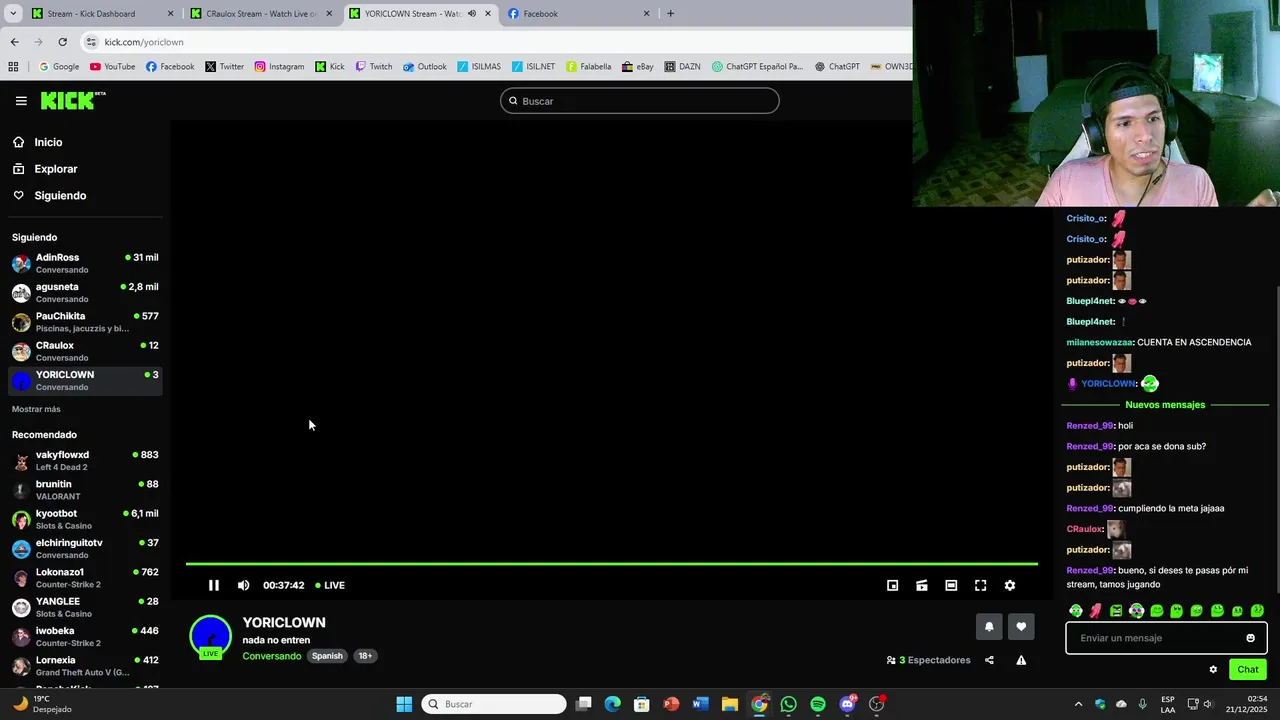Open Lornexia recommended channel
Viewport: 1280px width, 720px height.
[x=85, y=665]
